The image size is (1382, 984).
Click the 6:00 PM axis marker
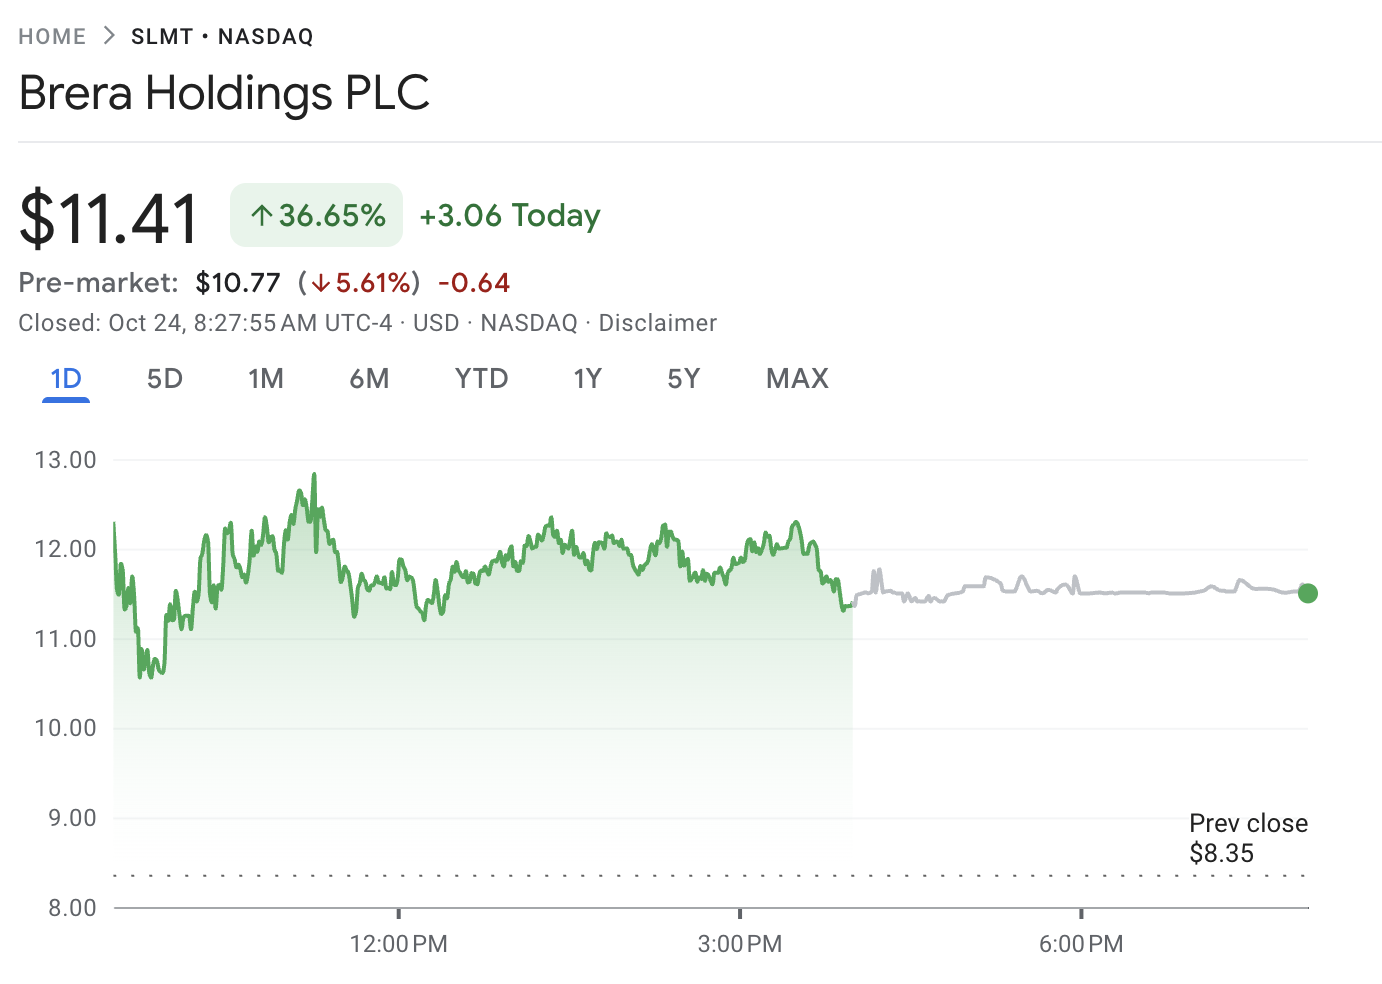(1081, 943)
